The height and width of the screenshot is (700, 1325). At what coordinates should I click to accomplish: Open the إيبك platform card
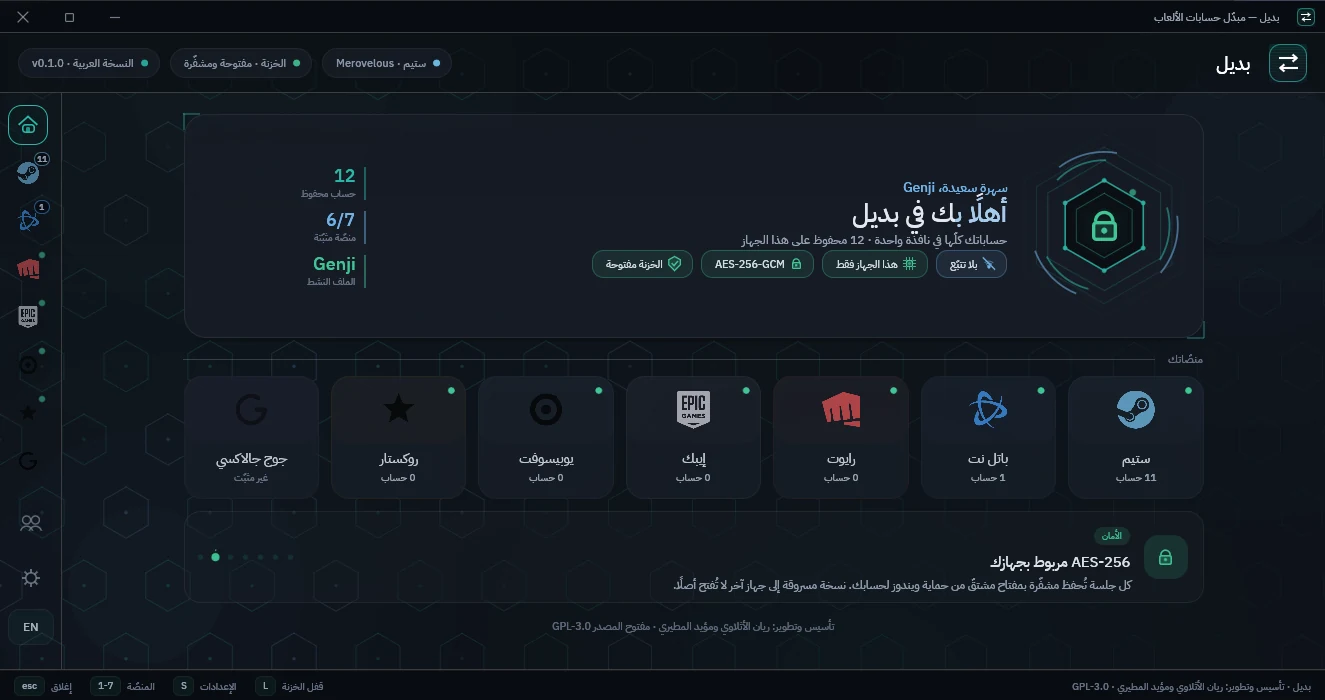pyautogui.click(x=693, y=437)
